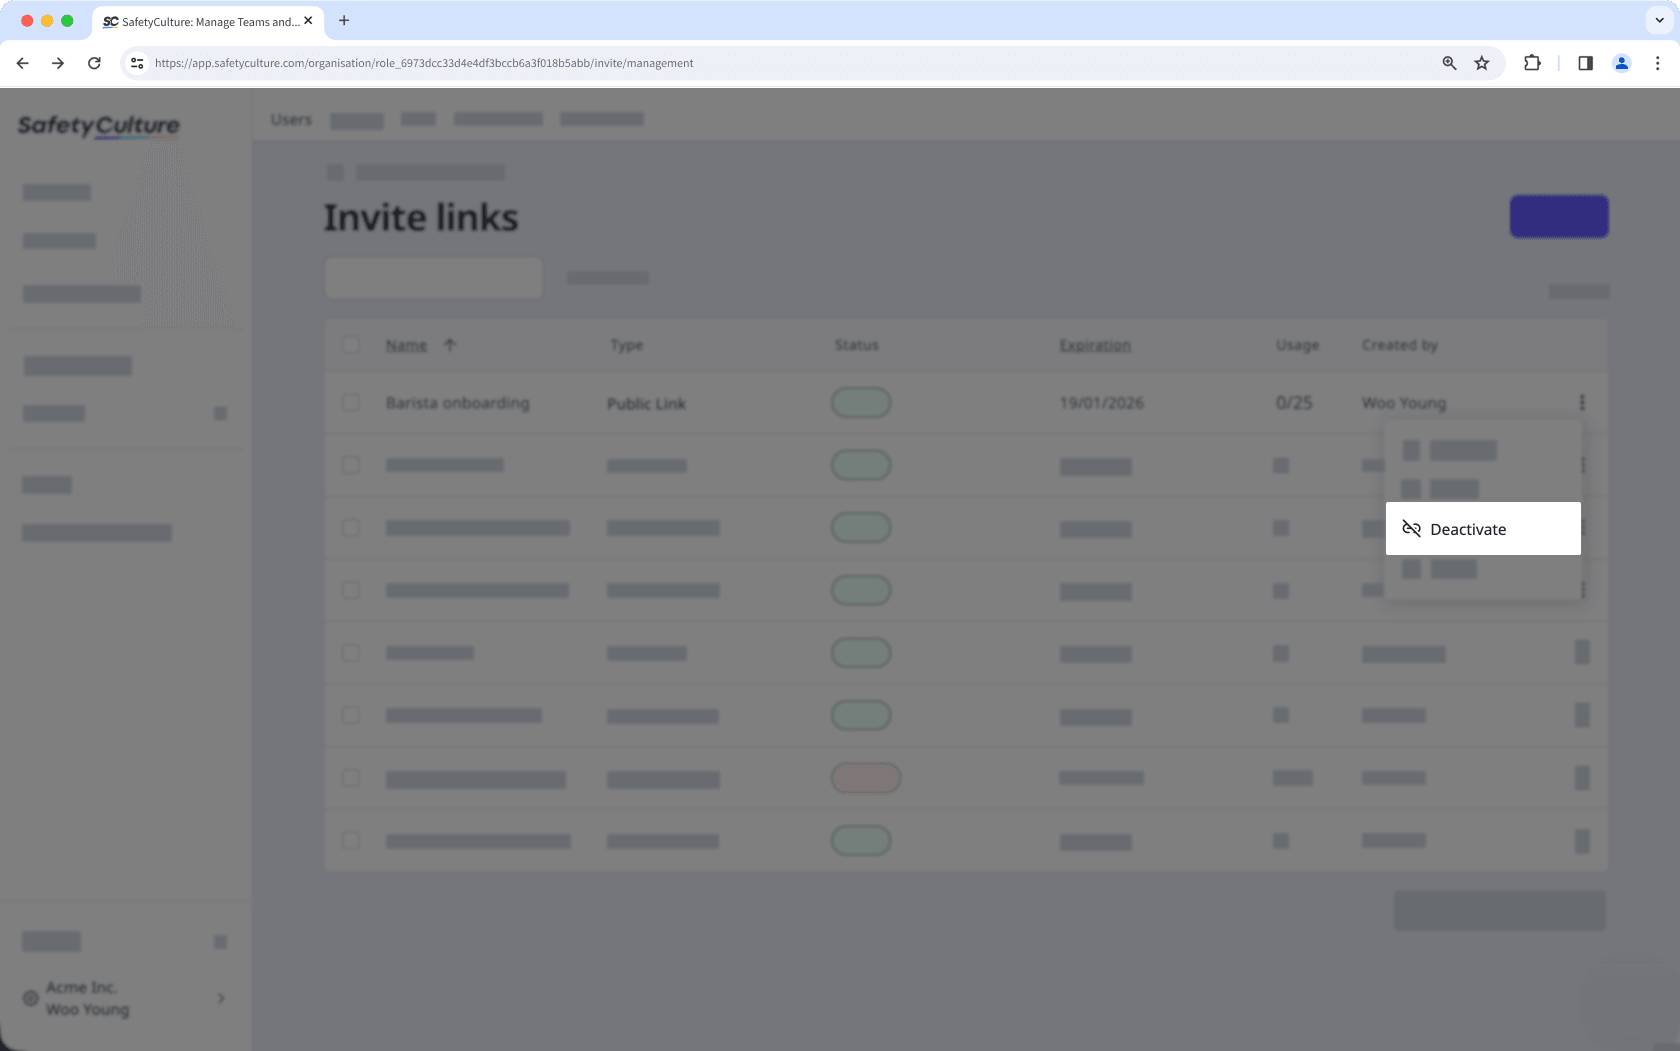Screen dimensions: 1680x1051
Task: Expand the Acme Inc. Woo Young account chevron
Action: click(221, 998)
